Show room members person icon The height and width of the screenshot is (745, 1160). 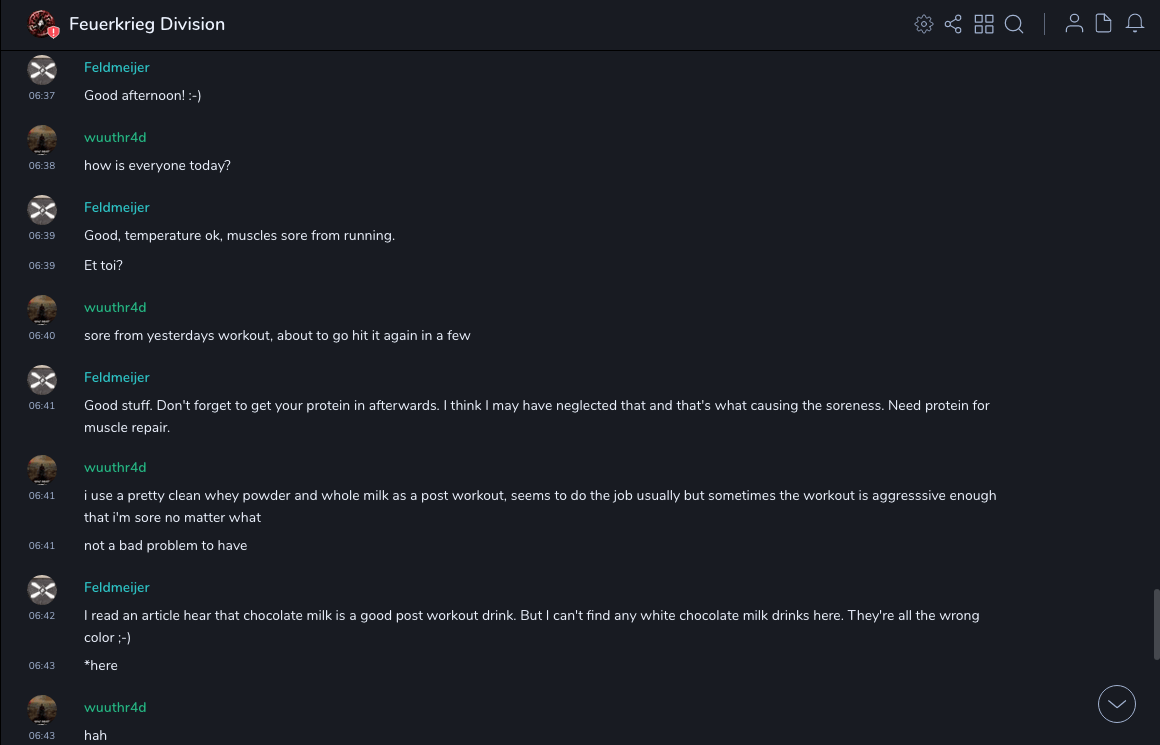click(1074, 24)
